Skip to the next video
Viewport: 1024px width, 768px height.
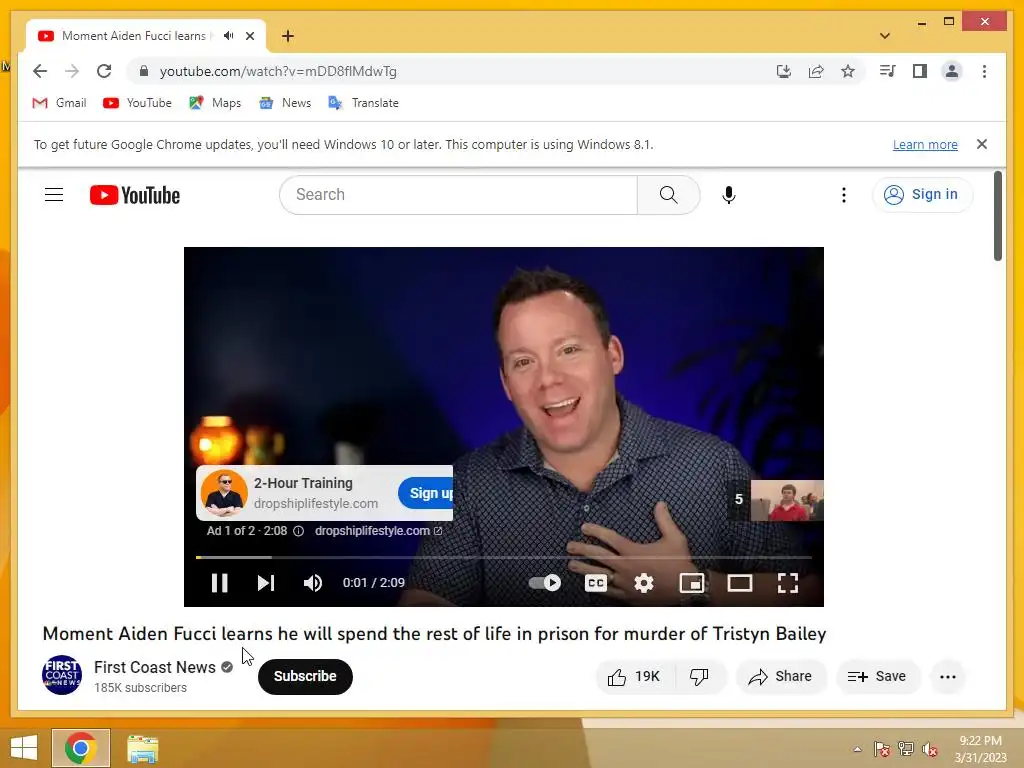(266, 583)
